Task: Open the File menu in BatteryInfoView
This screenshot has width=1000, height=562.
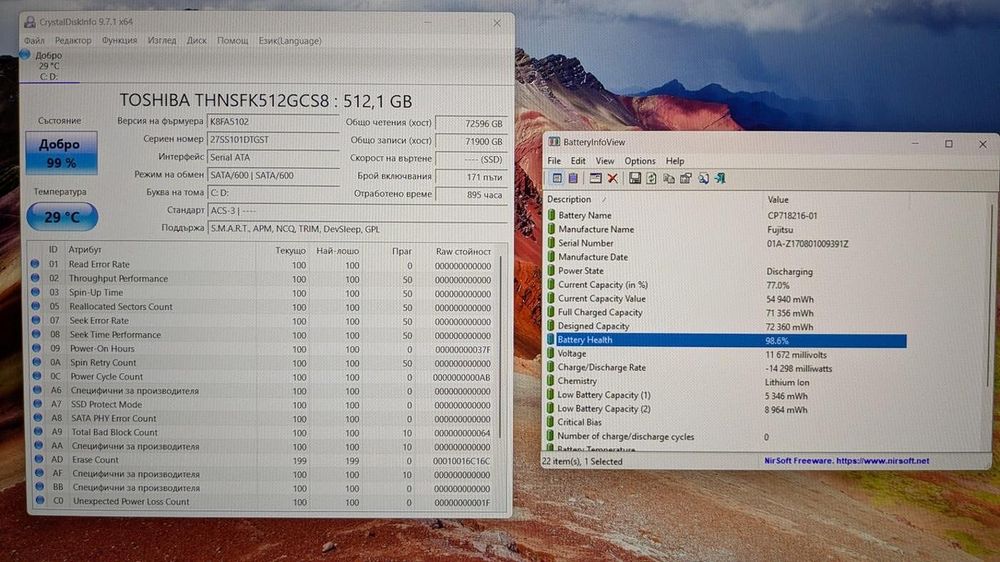Action: [x=554, y=161]
